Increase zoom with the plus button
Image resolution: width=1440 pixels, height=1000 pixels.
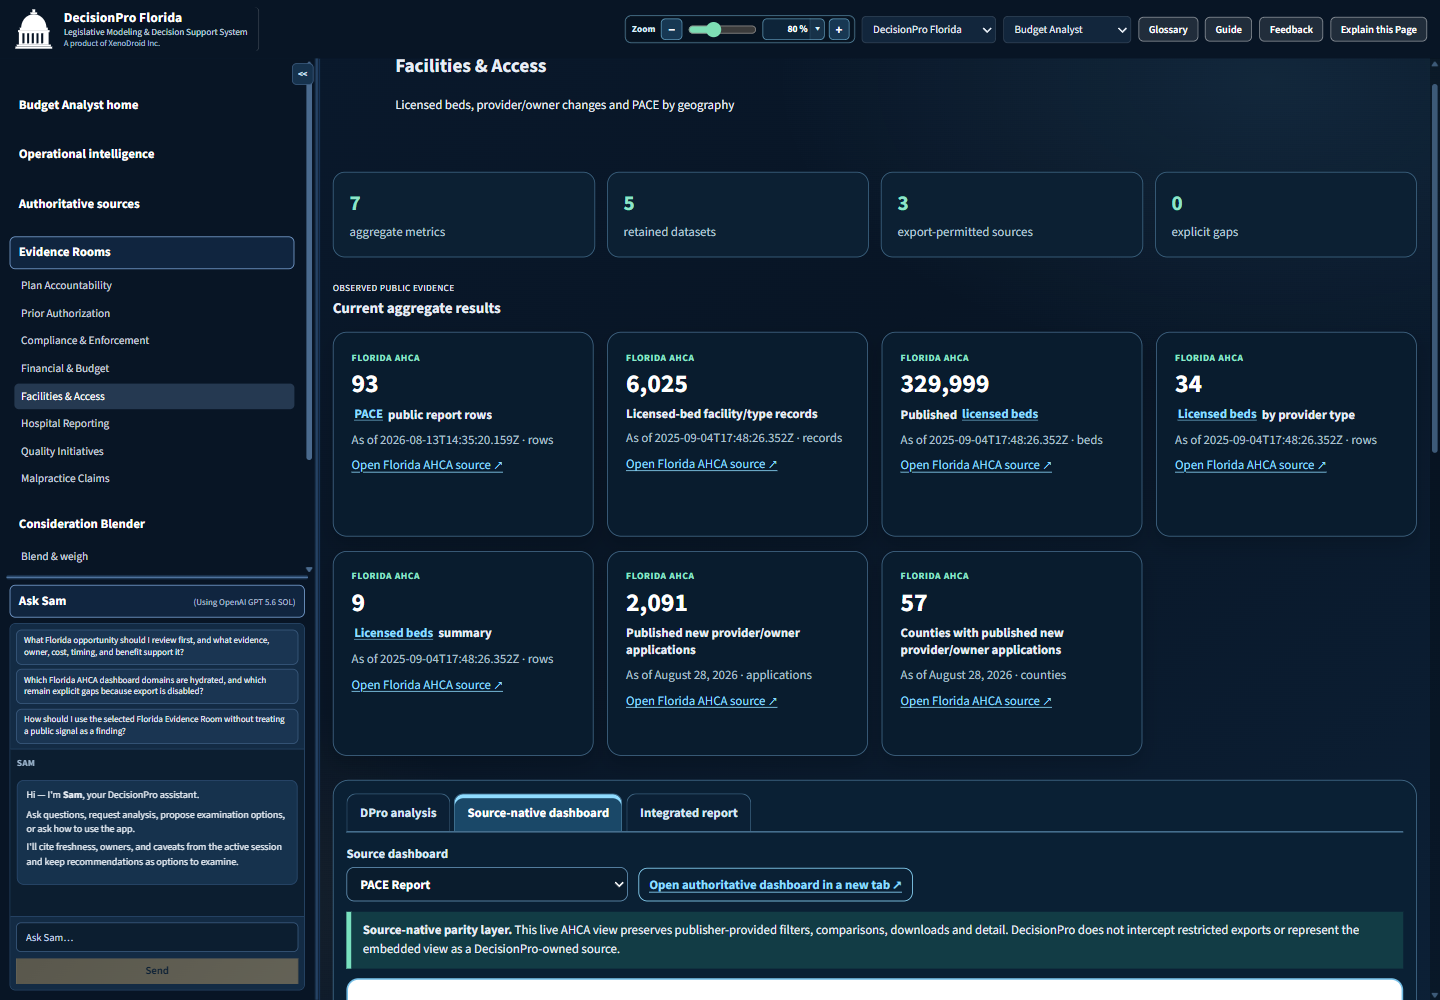point(839,29)
